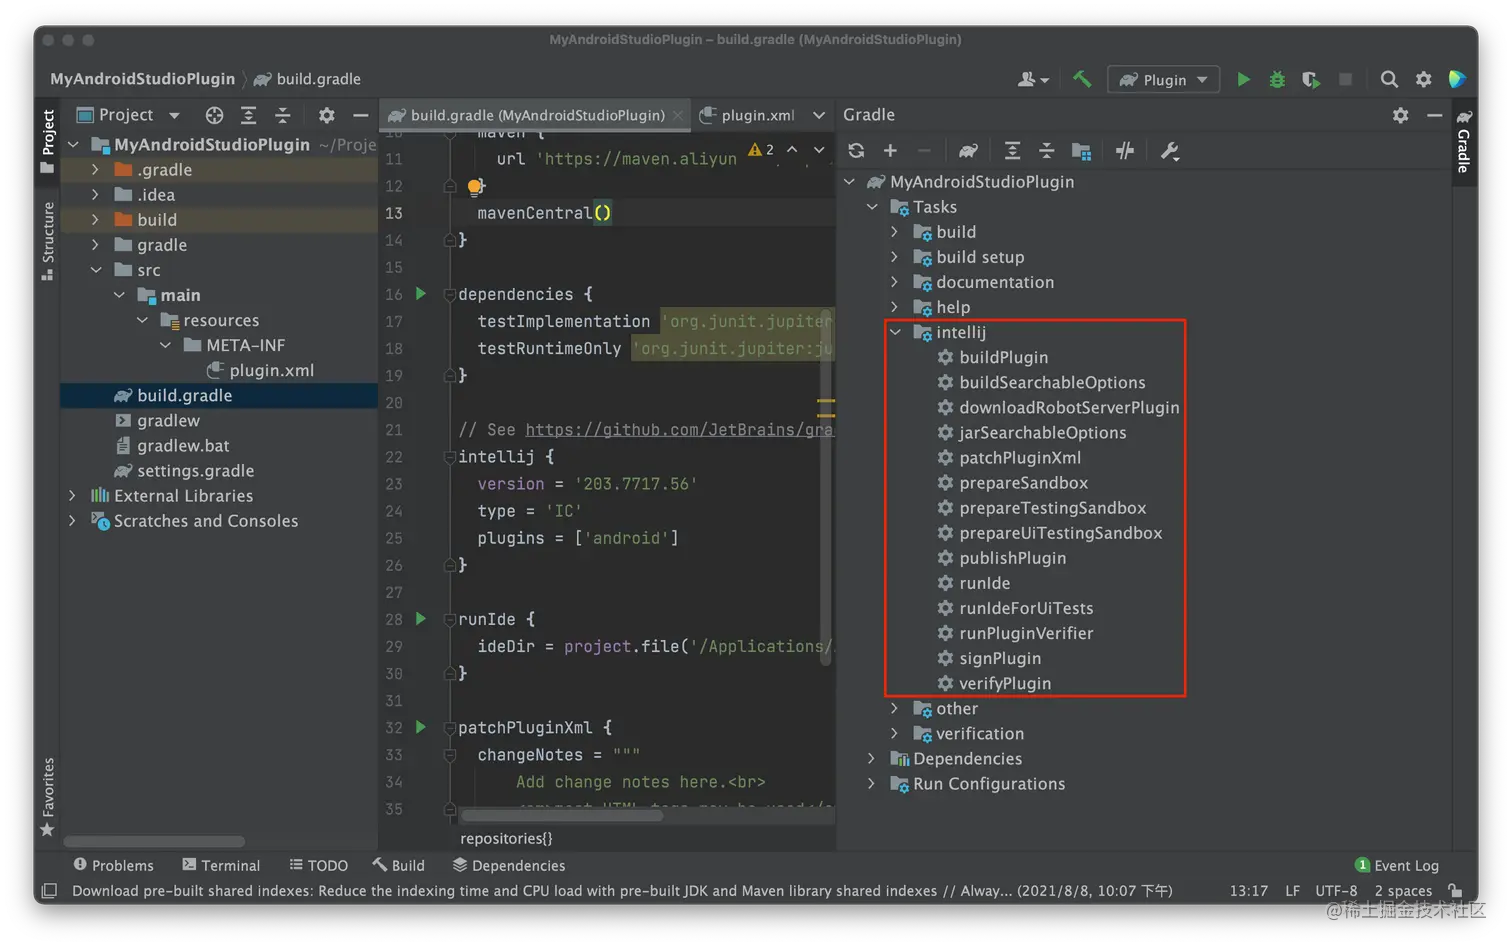The width and height of the screenshot is (1512, 946).
Task: Click the Stop square icon in toolbar
Action: (x=1345, y=79)
